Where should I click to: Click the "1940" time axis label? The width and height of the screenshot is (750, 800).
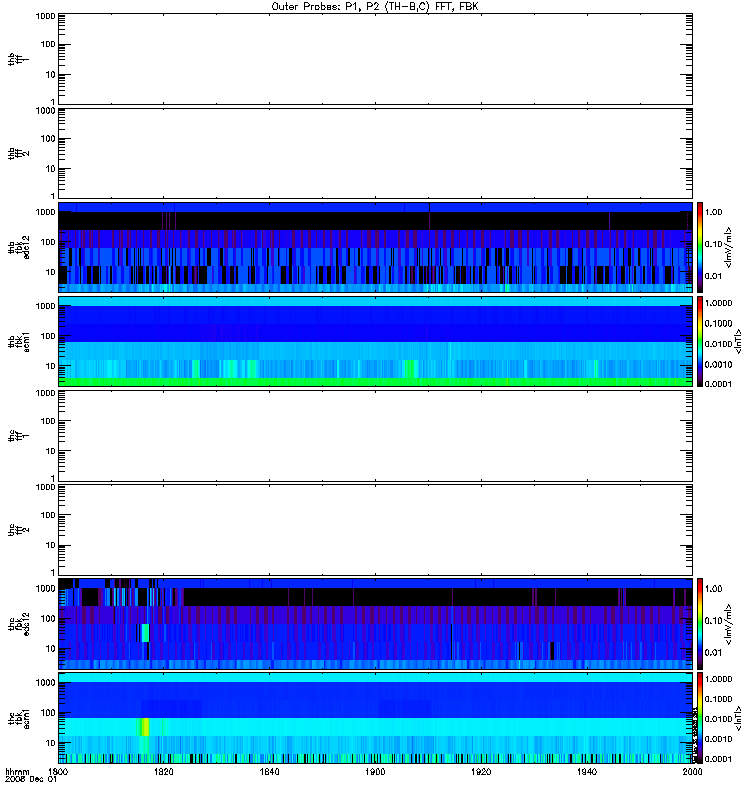(x=587, y=771)
